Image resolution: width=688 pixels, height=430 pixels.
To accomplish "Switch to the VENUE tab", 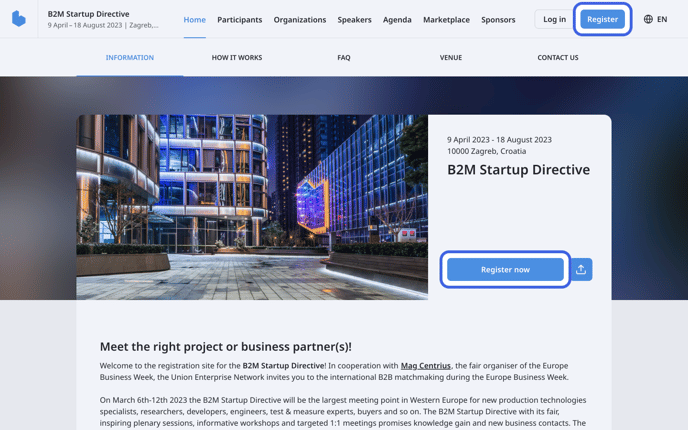I will 451,57.
